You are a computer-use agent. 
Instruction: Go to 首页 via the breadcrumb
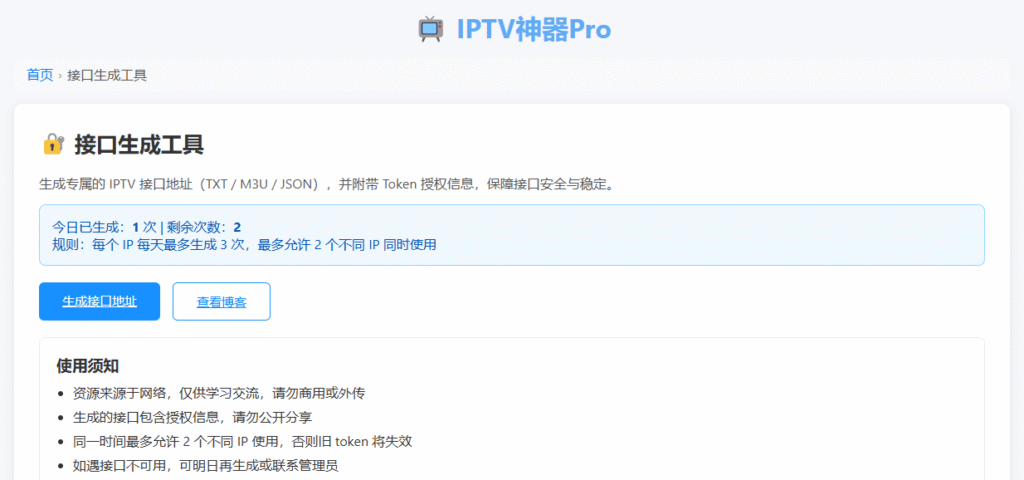40,75
